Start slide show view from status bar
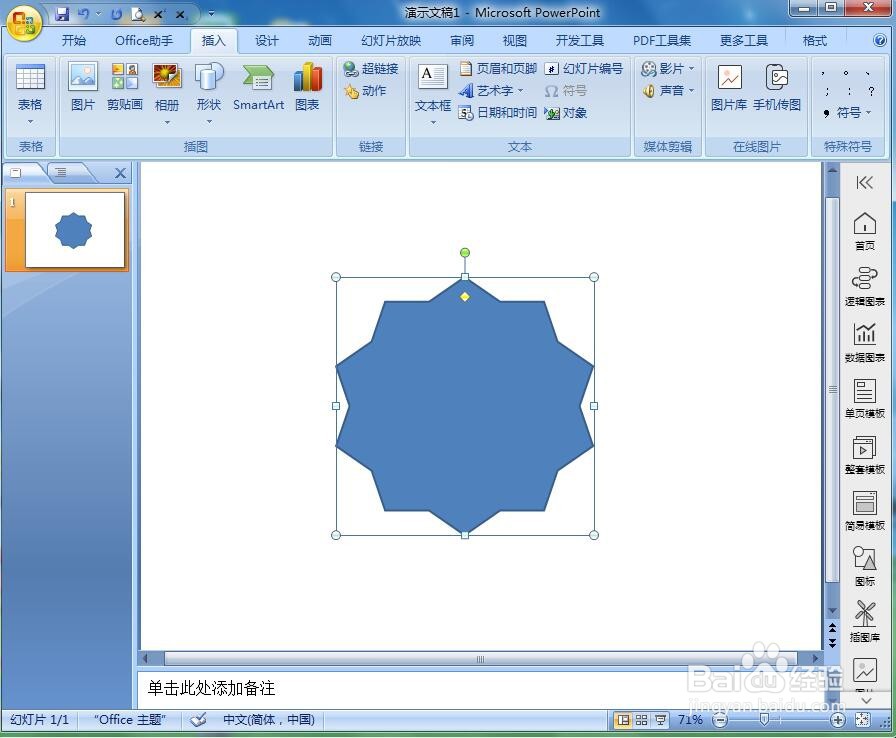This screenshot has width=896, height=738. (660, 720)
